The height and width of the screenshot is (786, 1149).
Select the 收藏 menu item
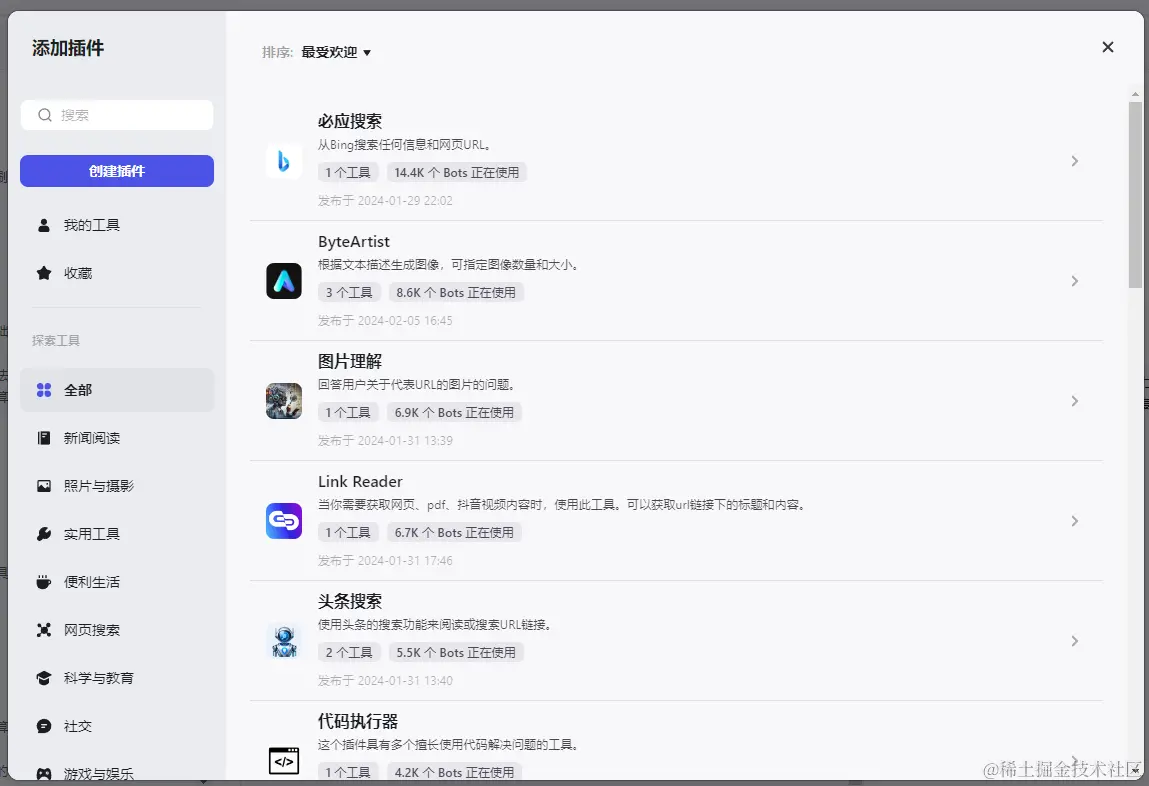pyautogui.click(x=117, y=273)
